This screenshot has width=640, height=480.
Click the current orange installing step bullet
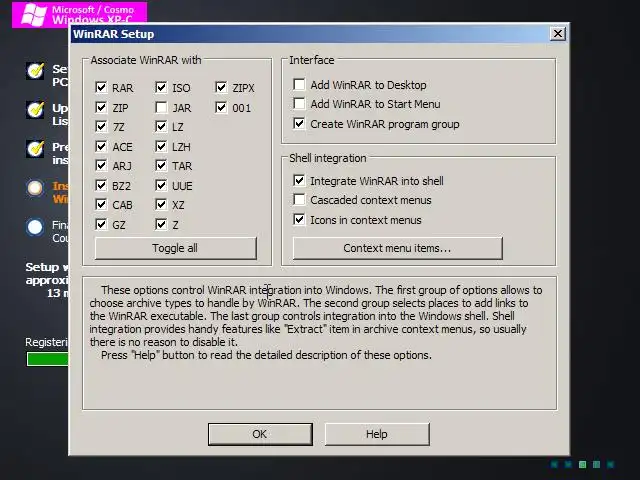coord(35,188)
